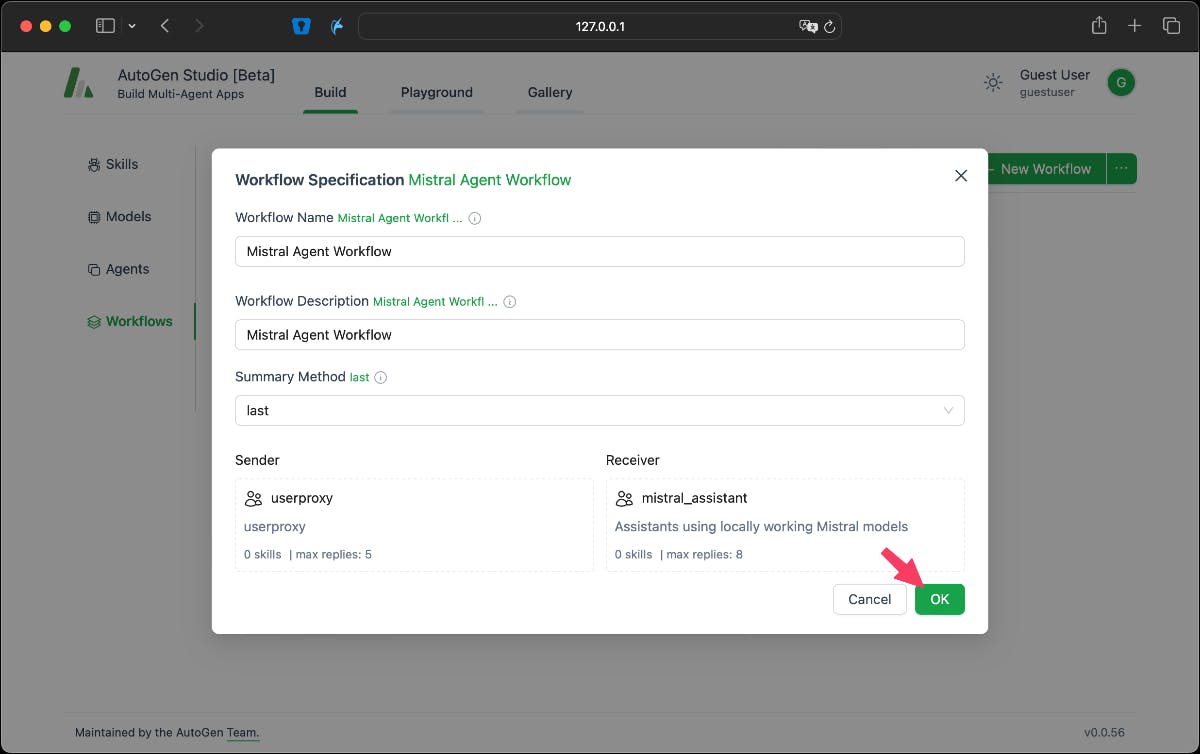Open the Bitwarden extension icon
1200x754 pixels.
(302, 26)
